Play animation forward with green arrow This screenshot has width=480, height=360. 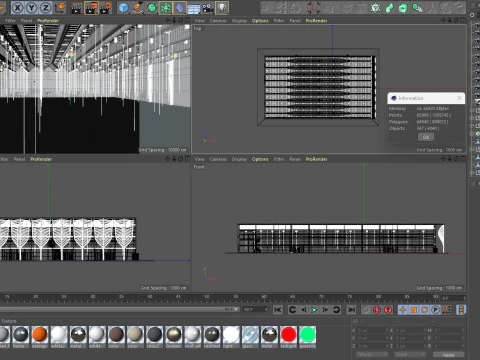click(314, 310)
